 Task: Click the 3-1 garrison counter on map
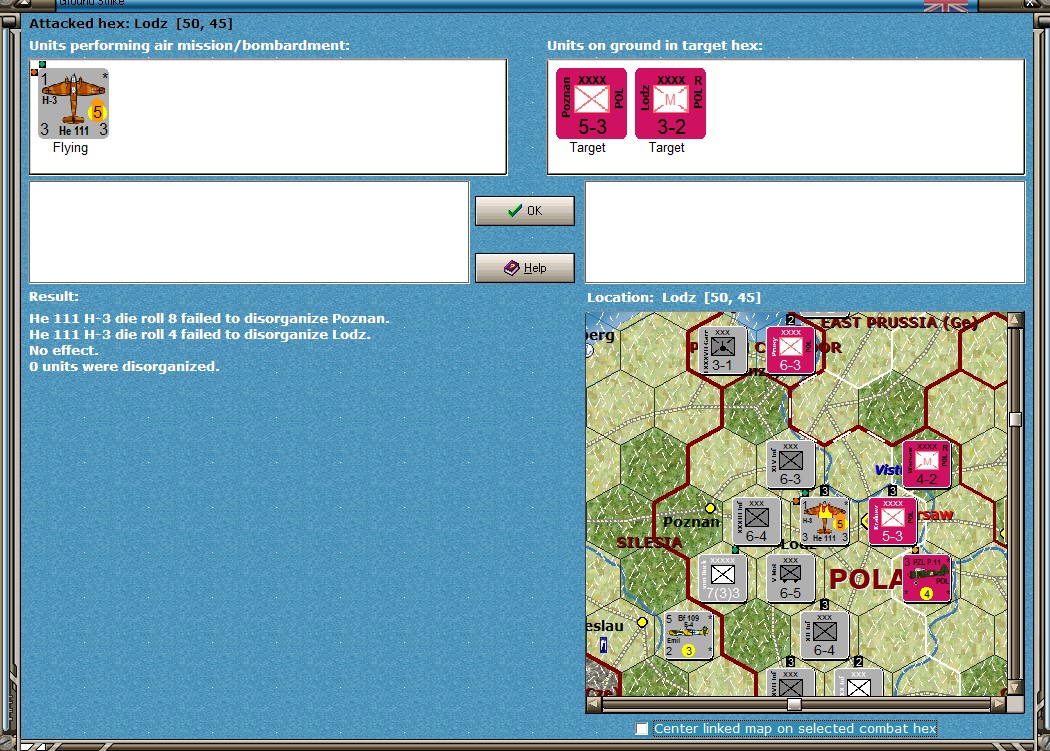click(x=723, y=350)
